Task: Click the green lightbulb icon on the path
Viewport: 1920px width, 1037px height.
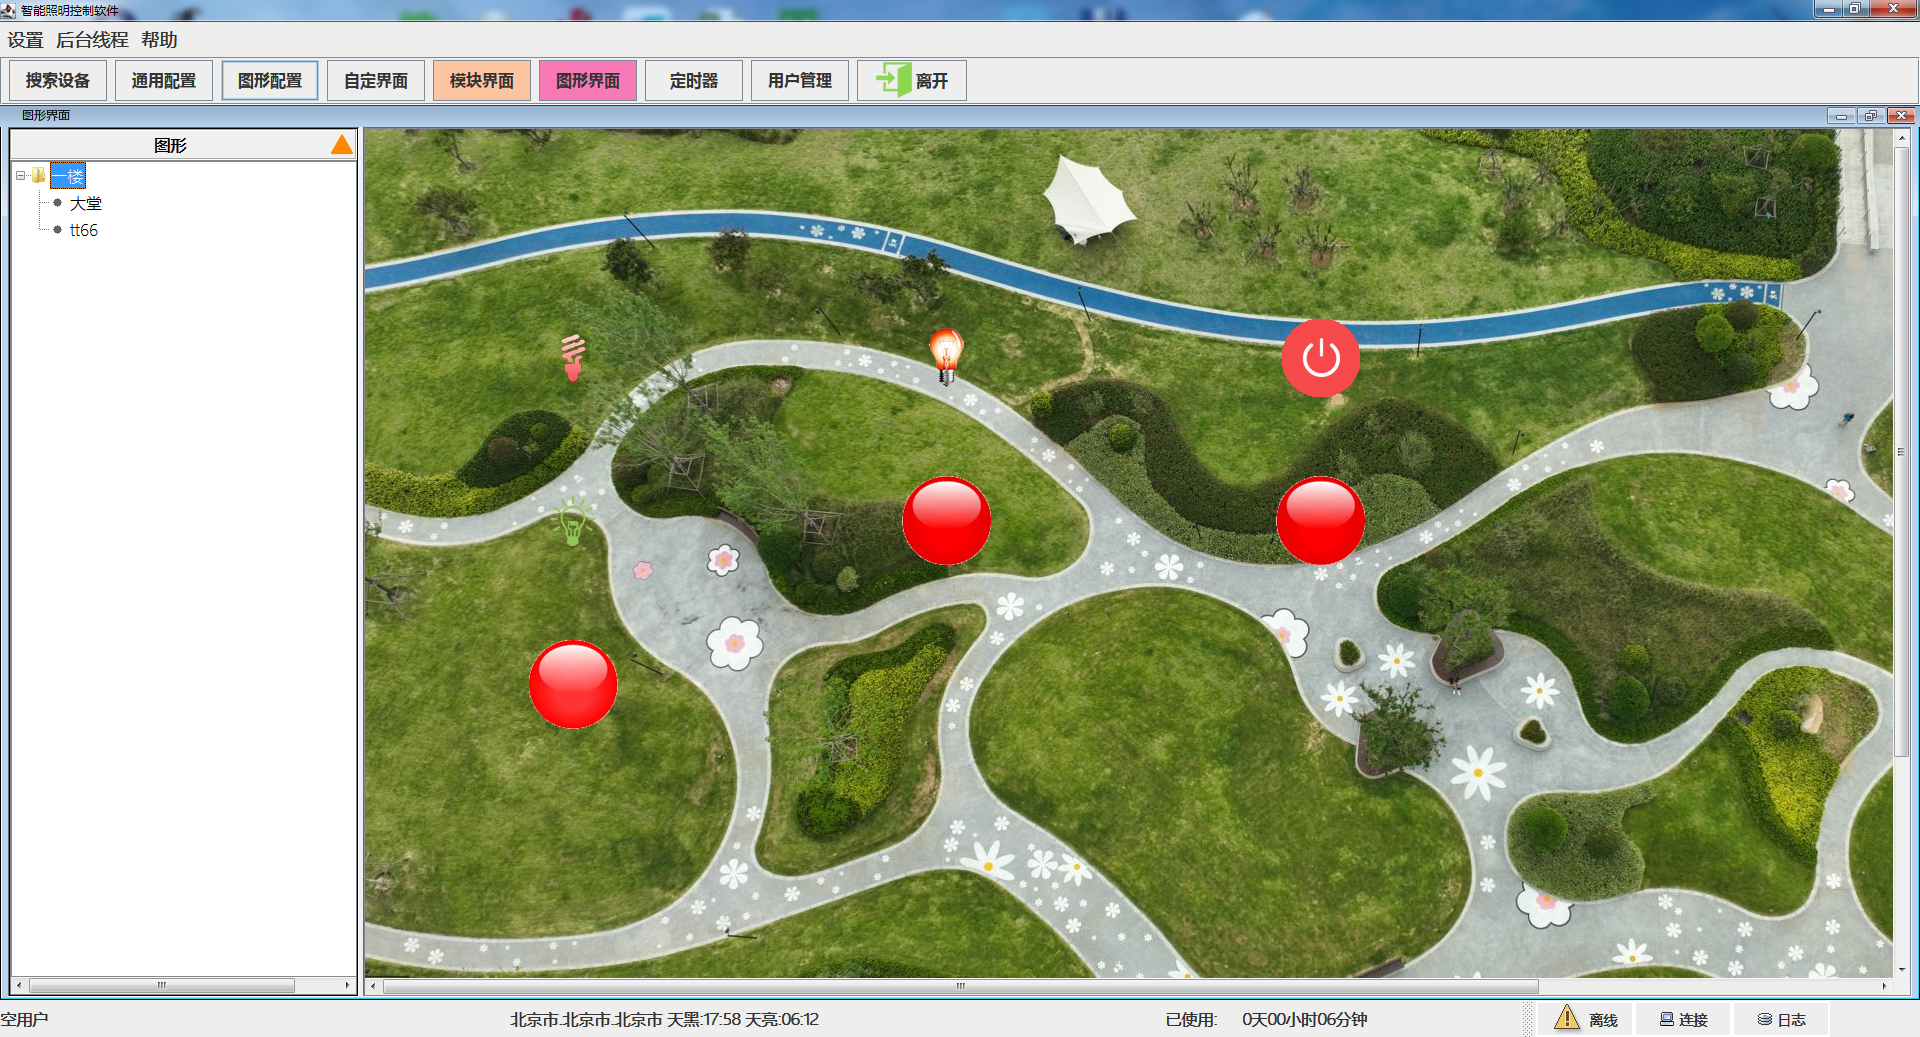Action: pos(573,521)
